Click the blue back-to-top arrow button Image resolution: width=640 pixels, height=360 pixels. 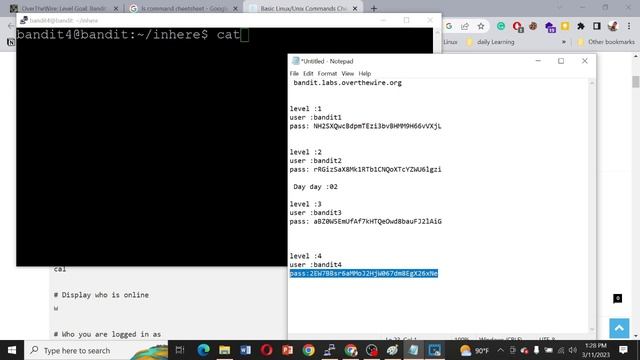point(619,328)
